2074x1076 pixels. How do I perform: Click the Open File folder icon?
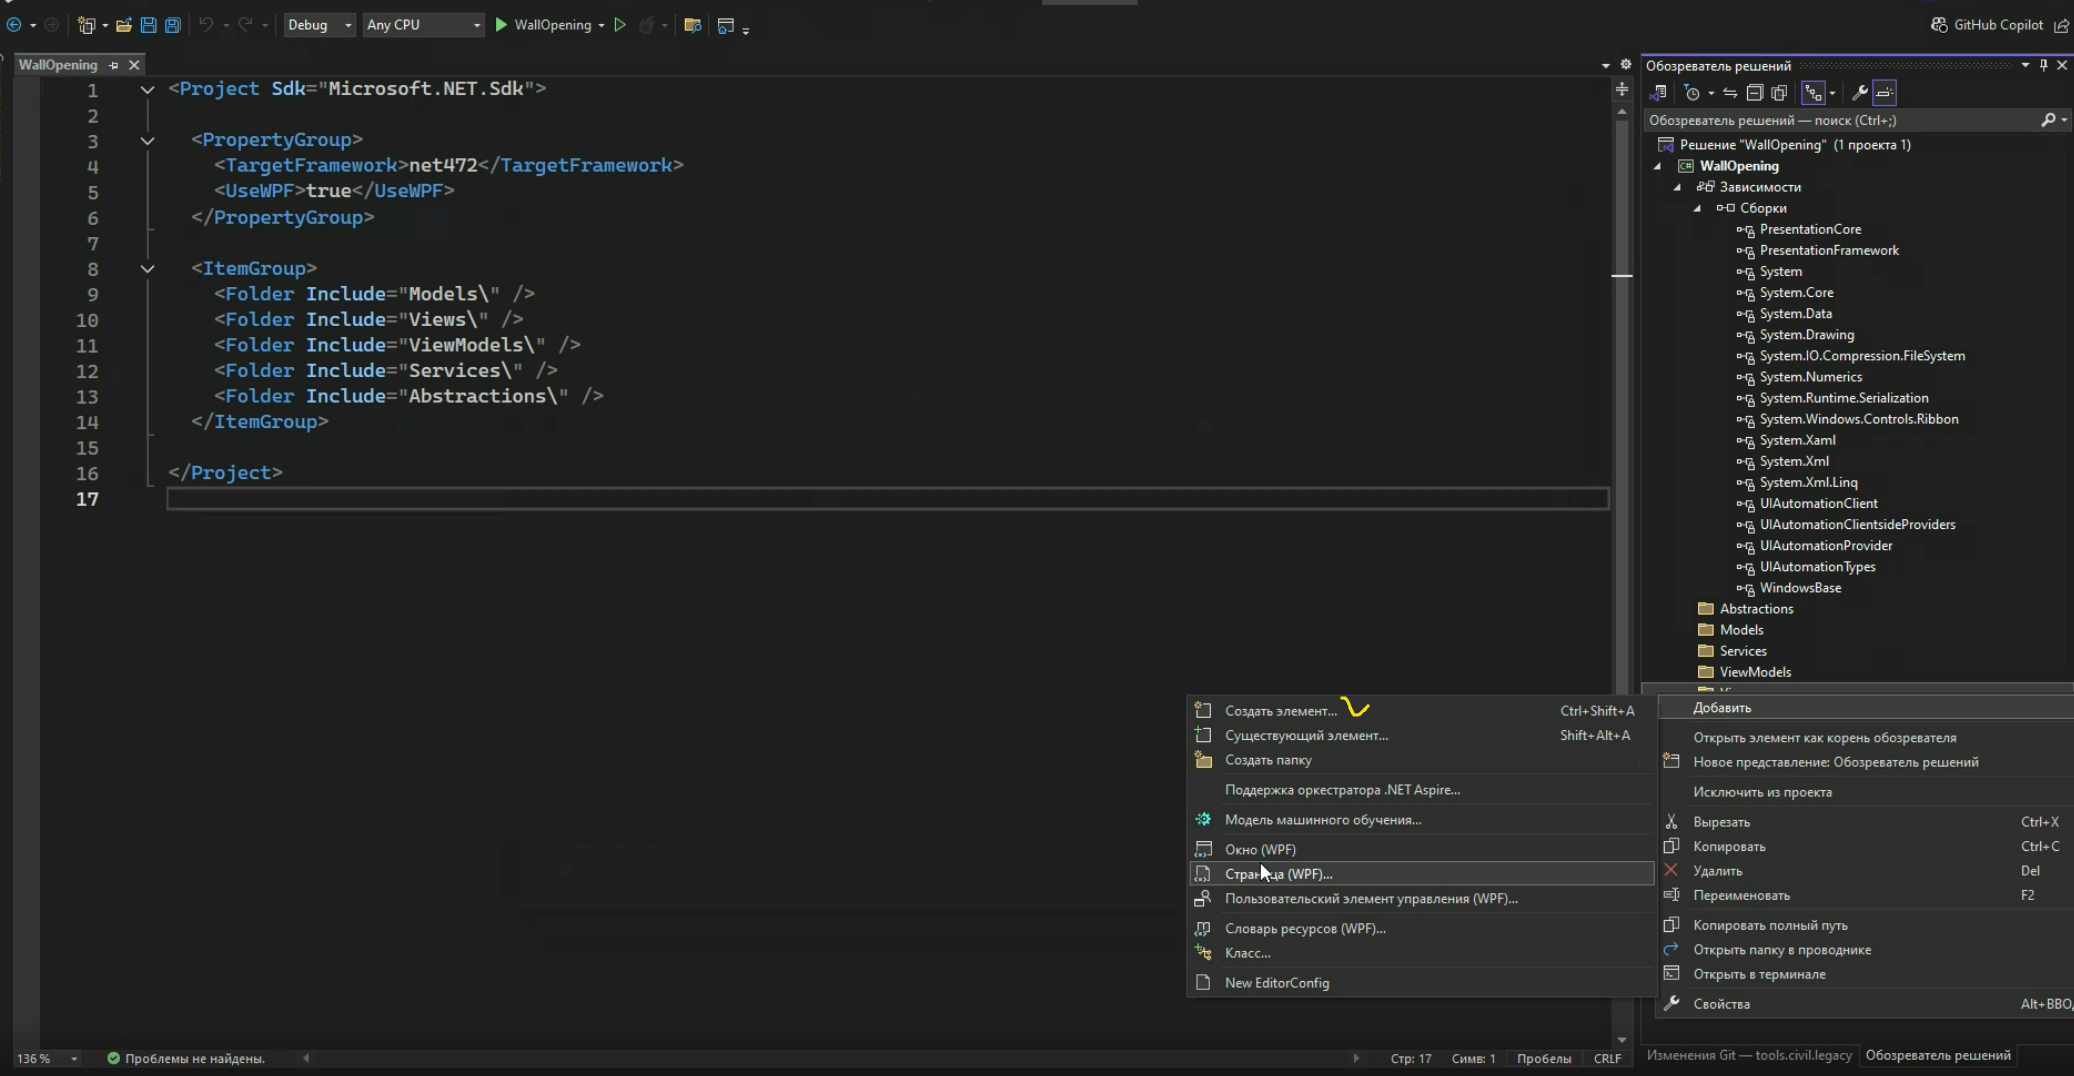[x=124, y=25]
